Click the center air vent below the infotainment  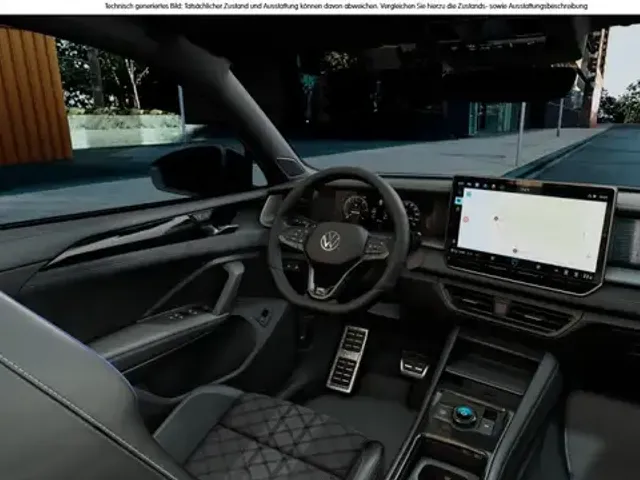pos(510,307)
